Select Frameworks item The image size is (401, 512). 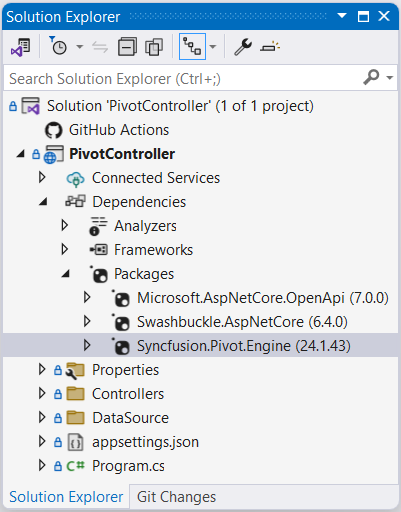coord(153,250)
